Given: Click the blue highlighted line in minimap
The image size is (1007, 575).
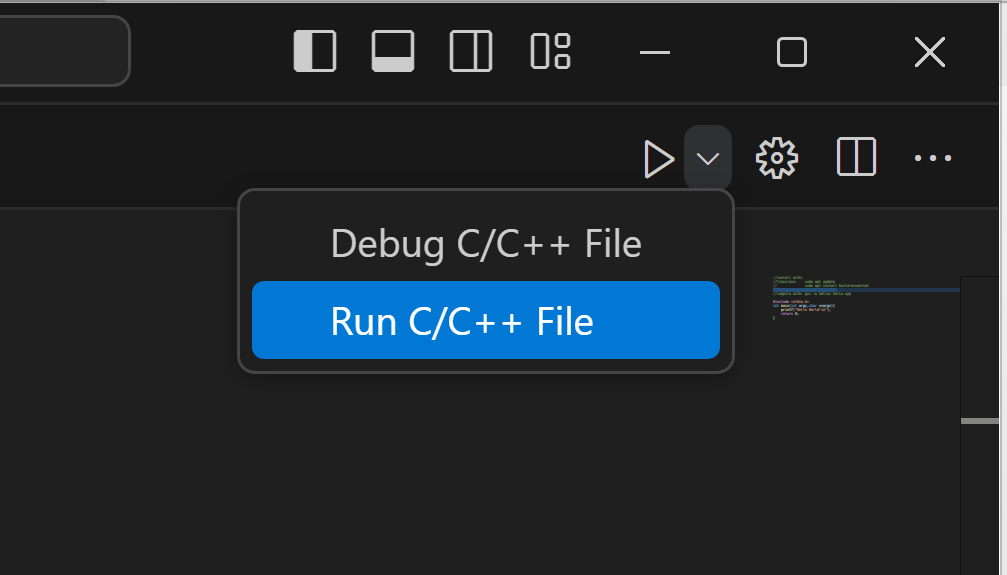Looking at the screenshot, I should 860,290.
